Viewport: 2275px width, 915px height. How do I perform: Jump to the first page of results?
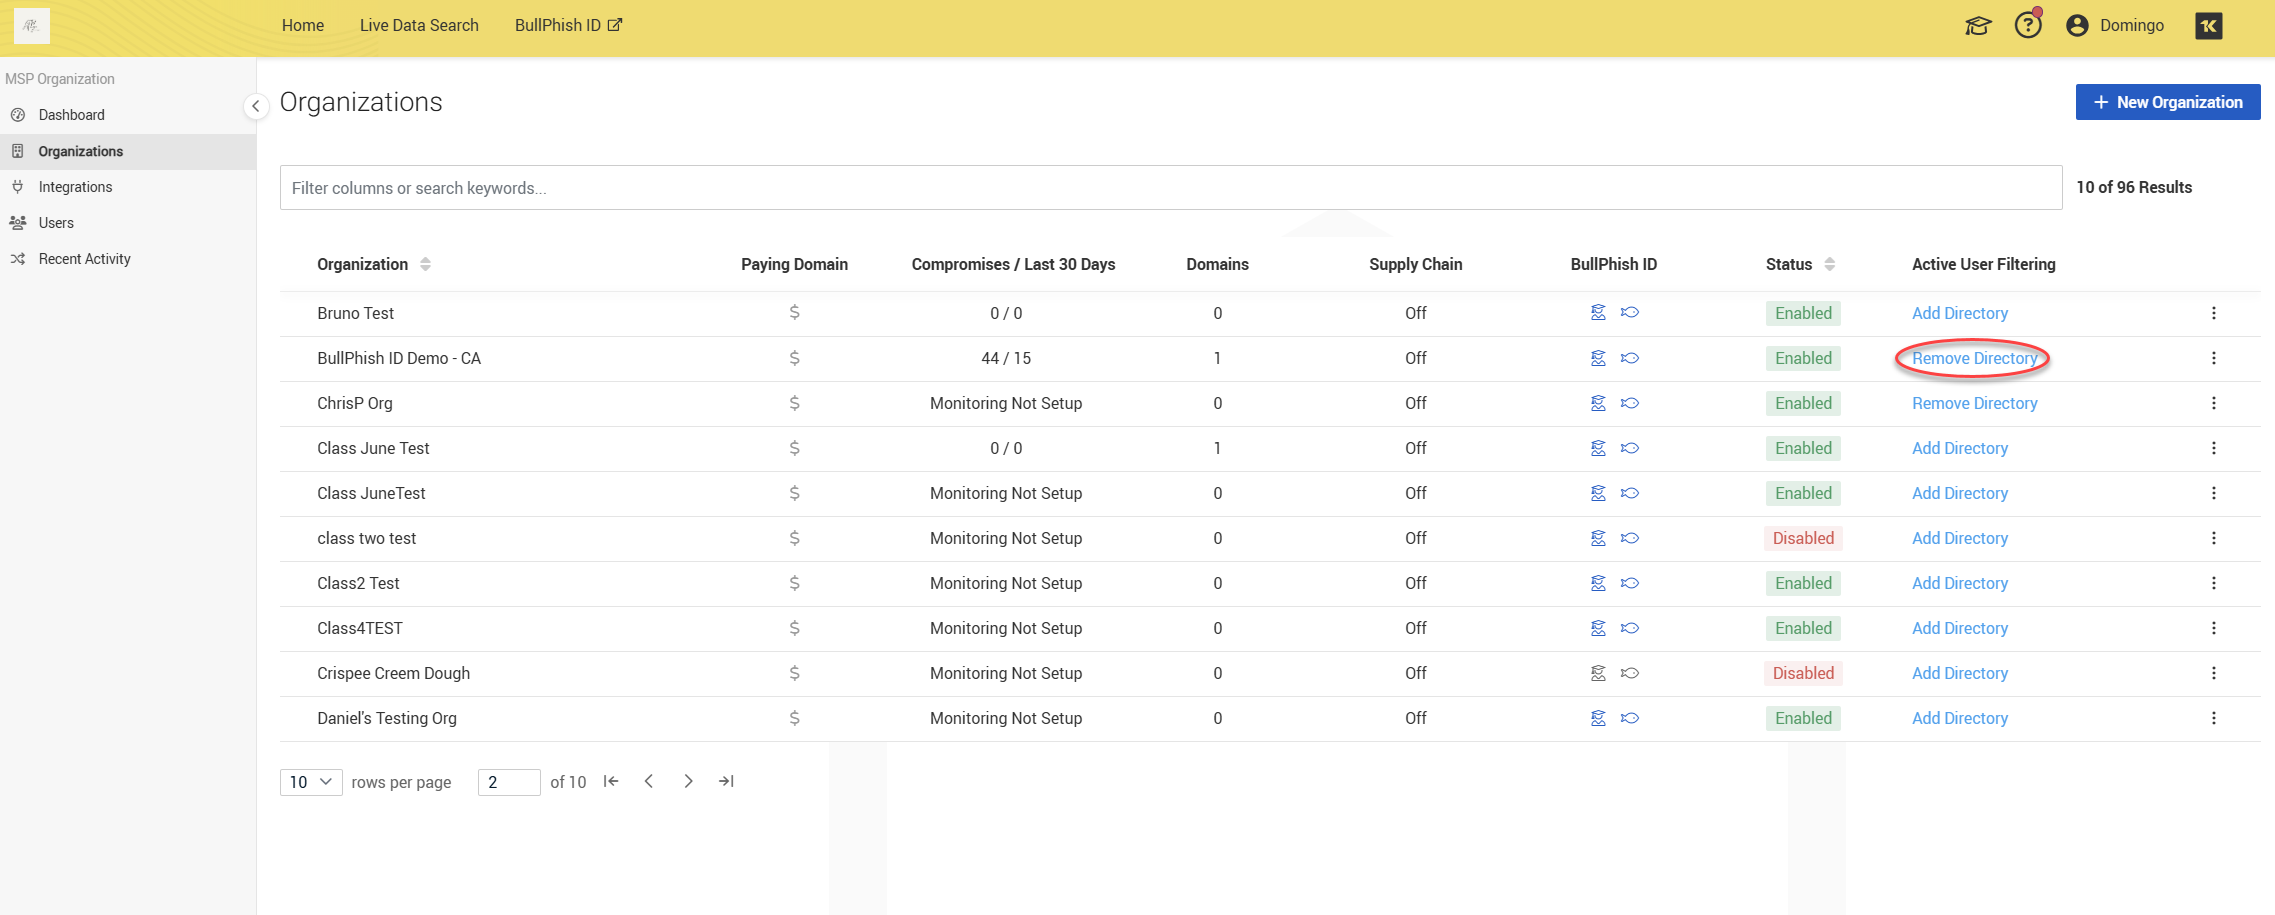(611, 782)
